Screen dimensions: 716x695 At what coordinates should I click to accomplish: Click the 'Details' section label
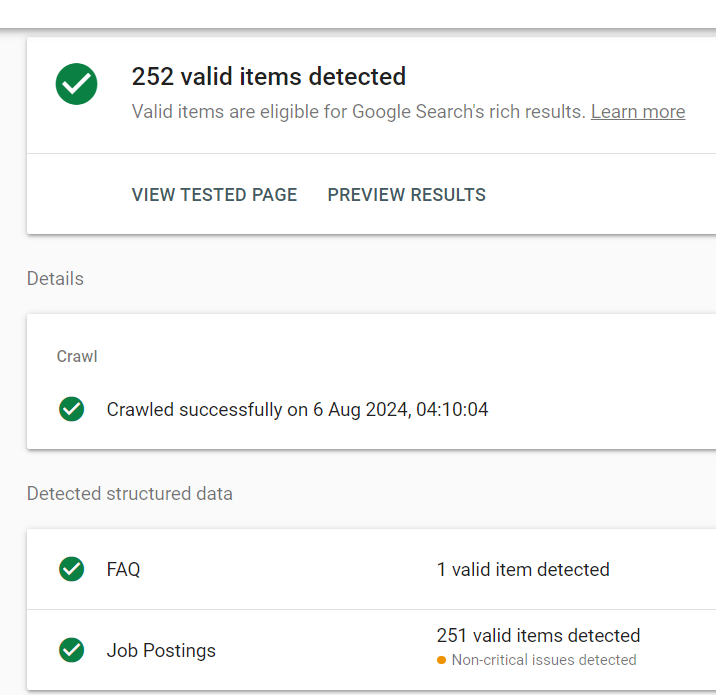pyautogui.click(x=55, y=278)
